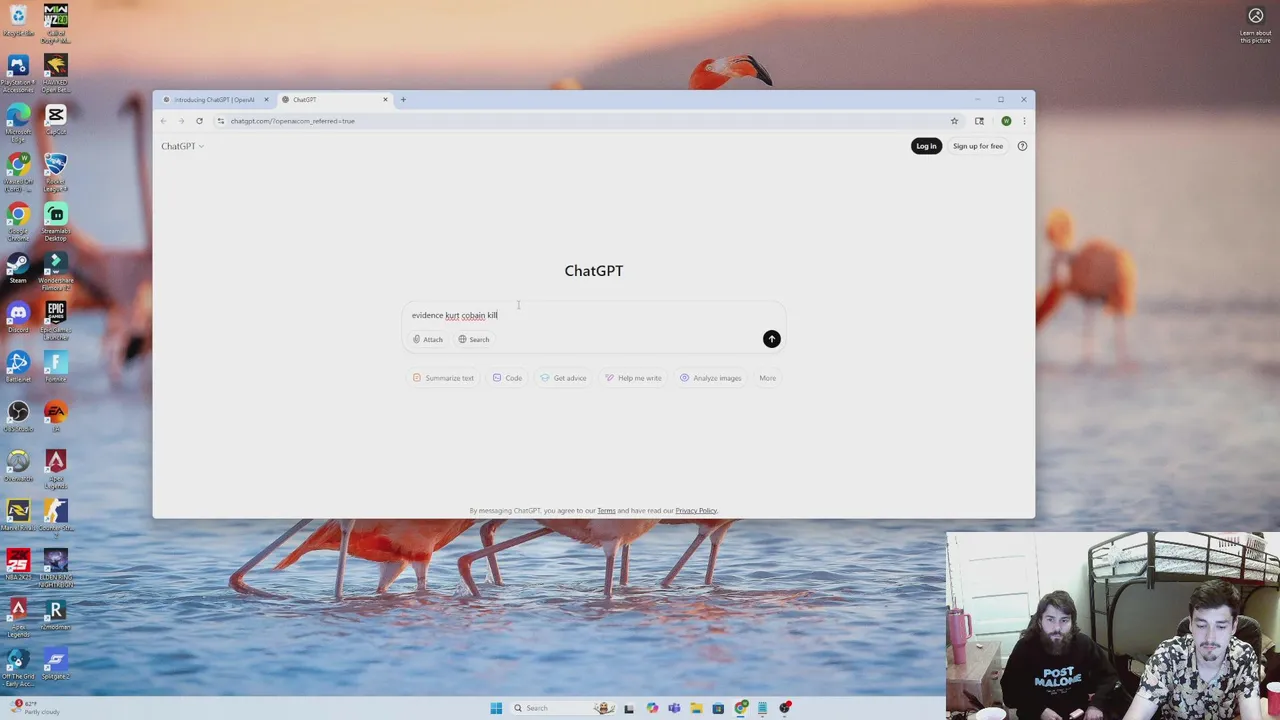Click Sign up for free
Viewport: 1280px width, 720px height.
pos(977,146)
